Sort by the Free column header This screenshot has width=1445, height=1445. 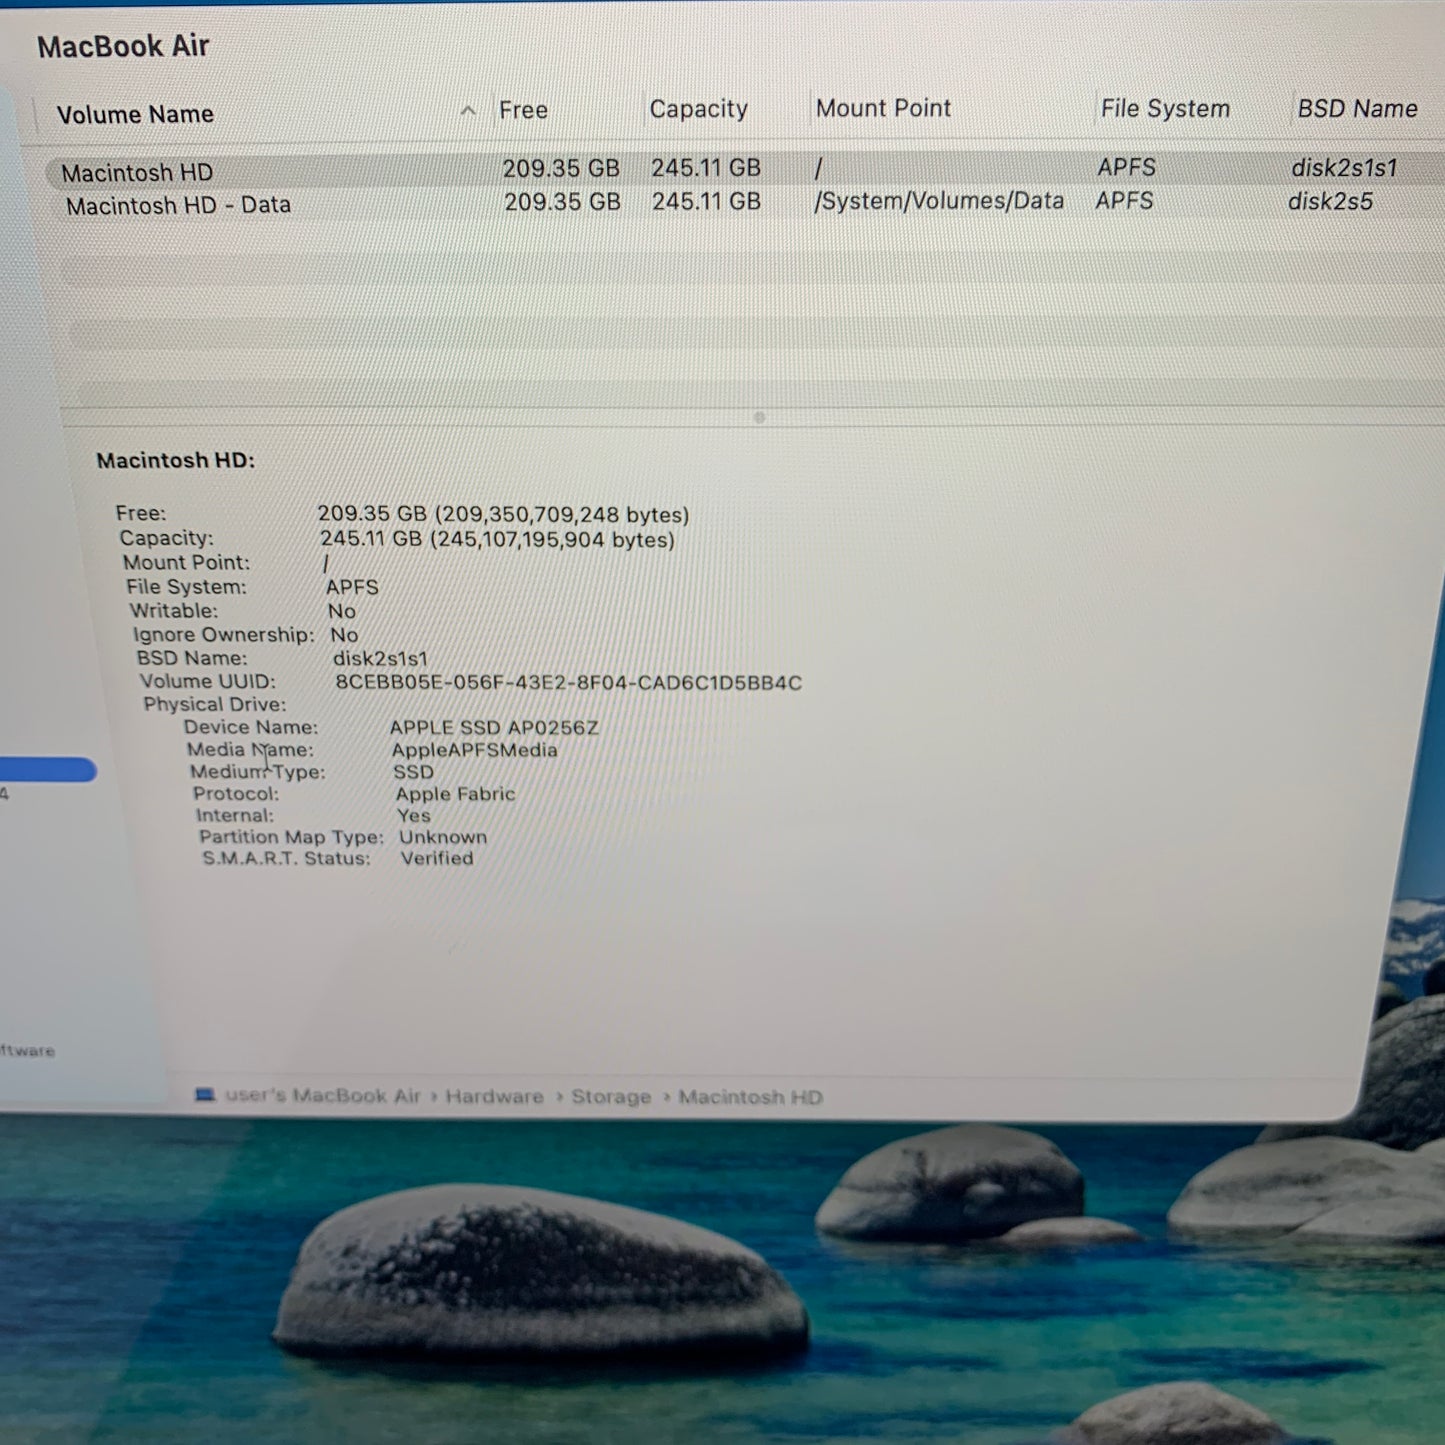click(x=523, y=110)
